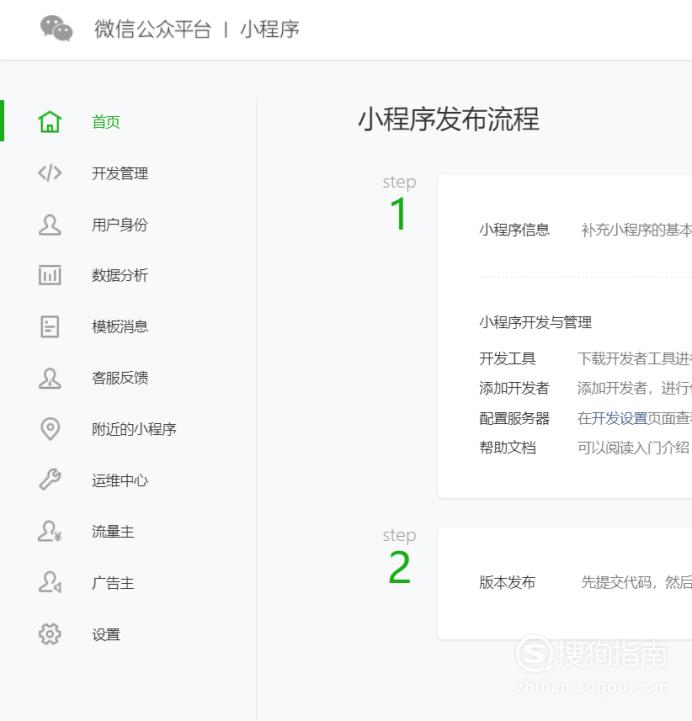Click 添加开发者 in the step 1 card
The height and width of the screenshot is (721, 692).
pos(515,388)
